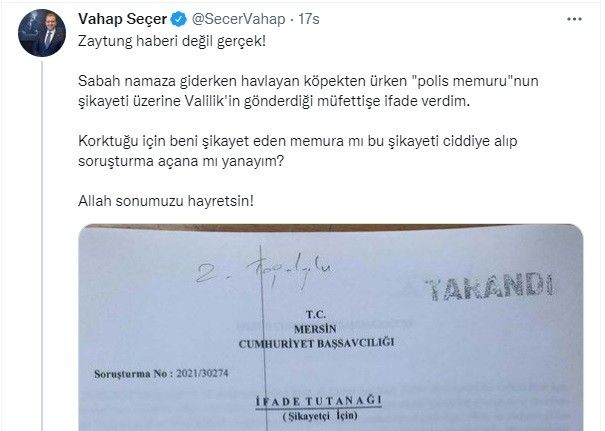
Task: Open the @SecerVahap handle link
Action: coord(238,19)
